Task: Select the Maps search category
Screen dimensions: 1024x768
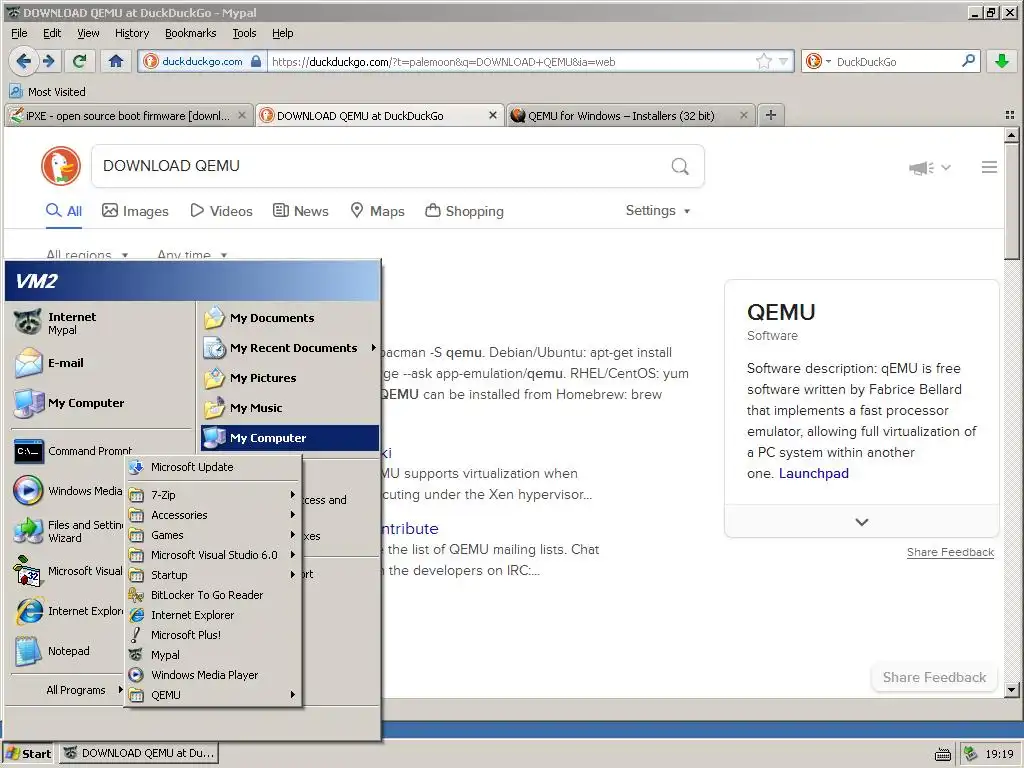Action: tap(377, 211)
